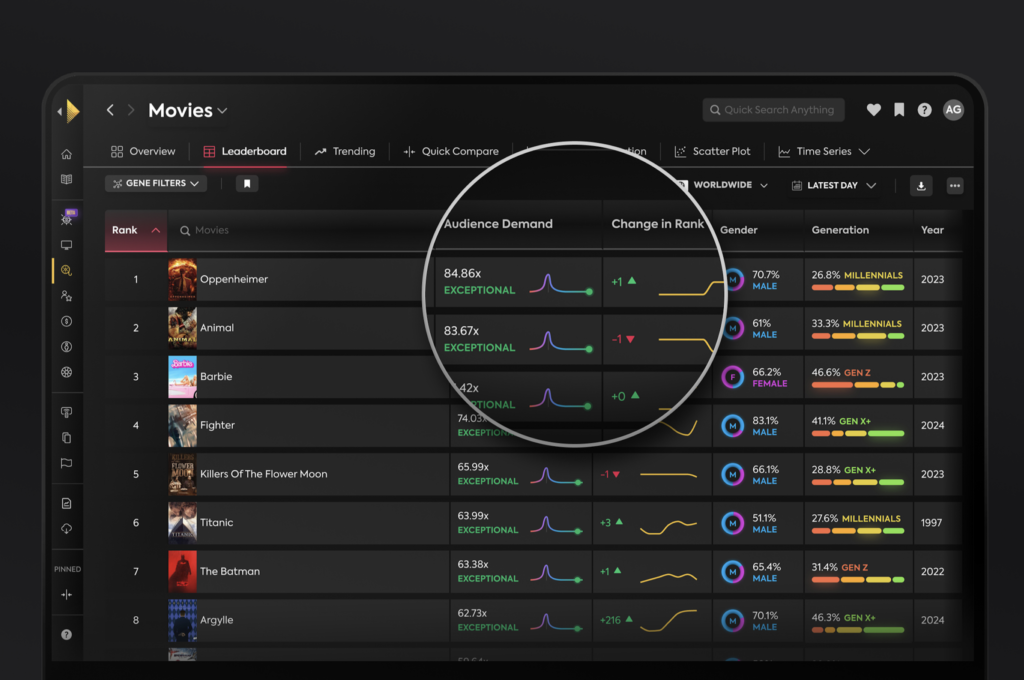The height and width of the screenshot is (680, 1024).
Task: Click the back arrow beside Movies
Action: [x=110, y=110]
